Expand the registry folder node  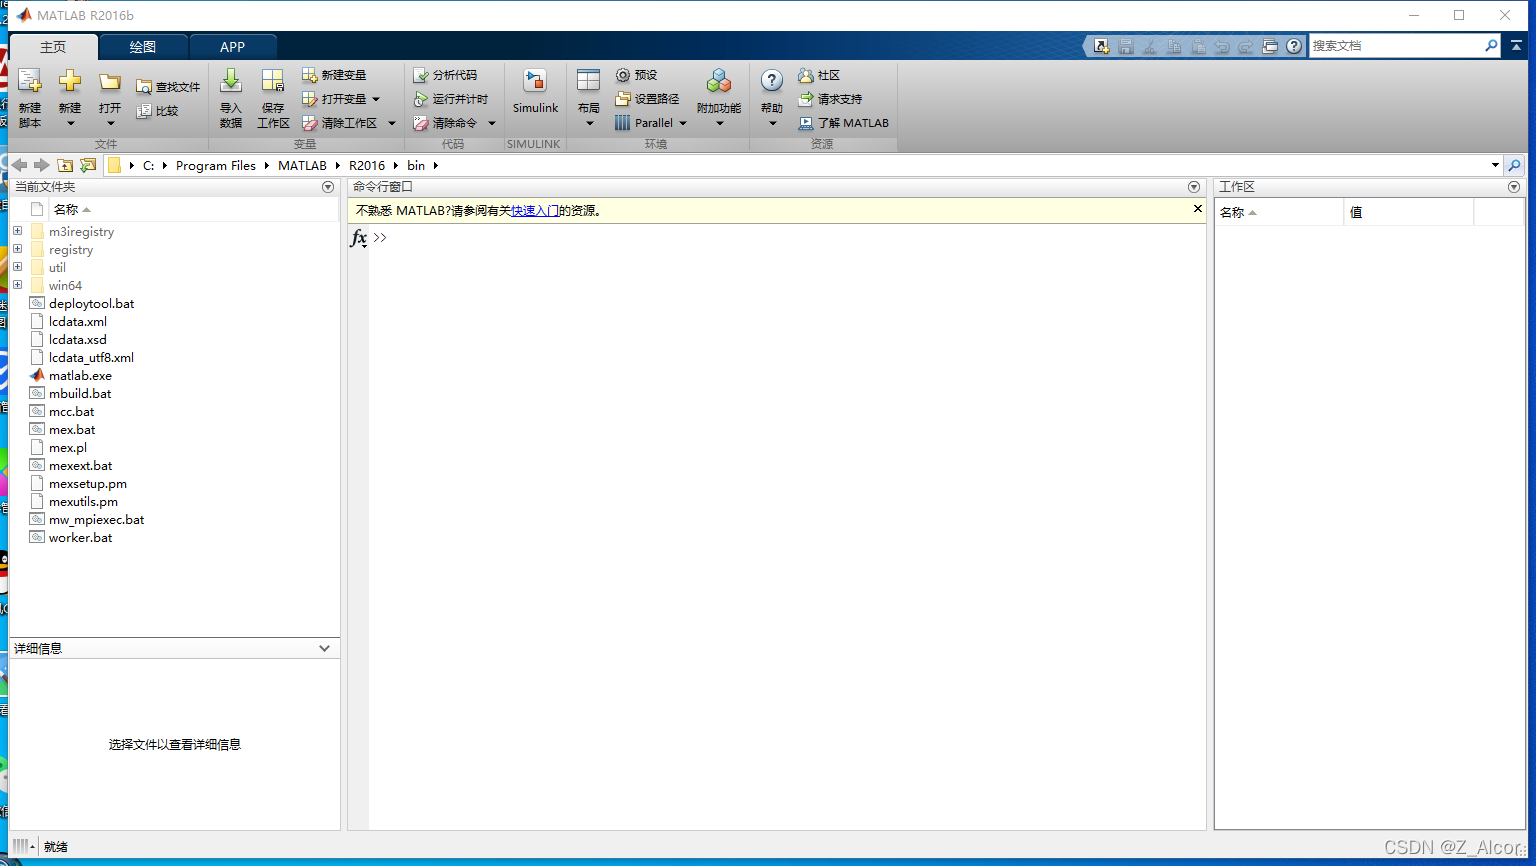pos(17,249)
